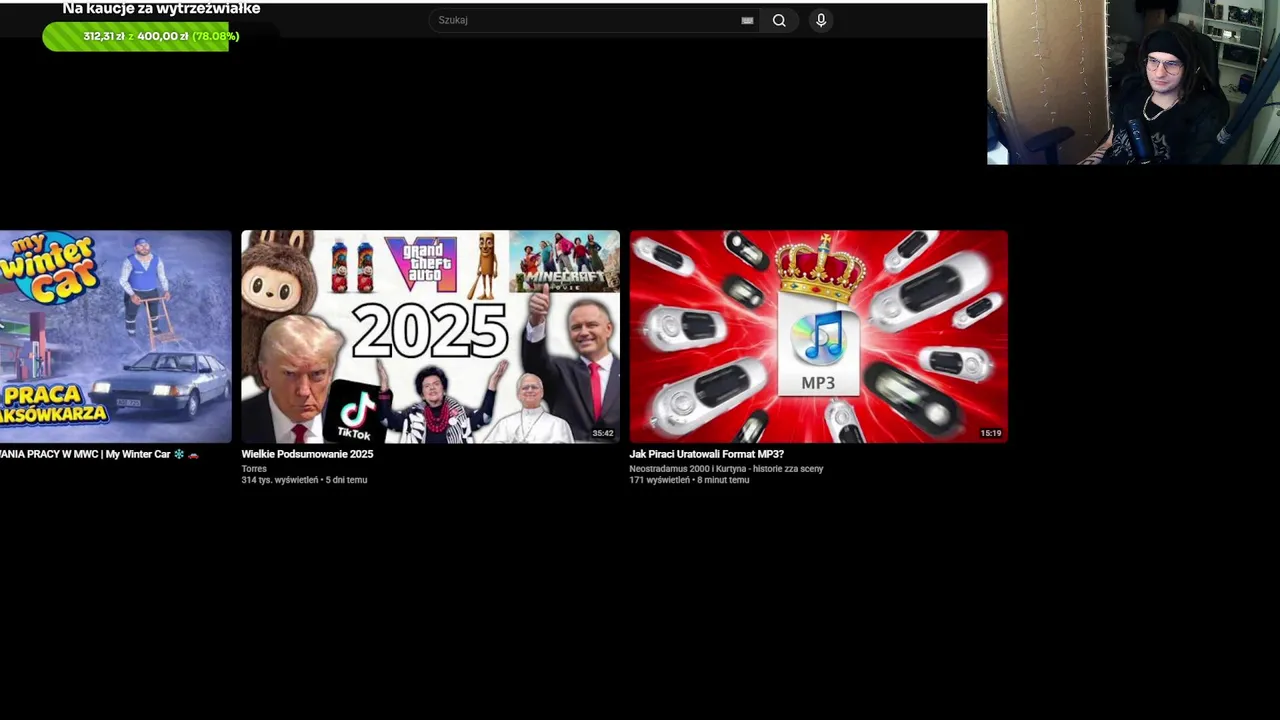Image resolution: width=1280 pixels, height=720 pixels.
Task: Click "171 wyświetleń • 8 minut temu" text
Action: [x=689, y=480]
